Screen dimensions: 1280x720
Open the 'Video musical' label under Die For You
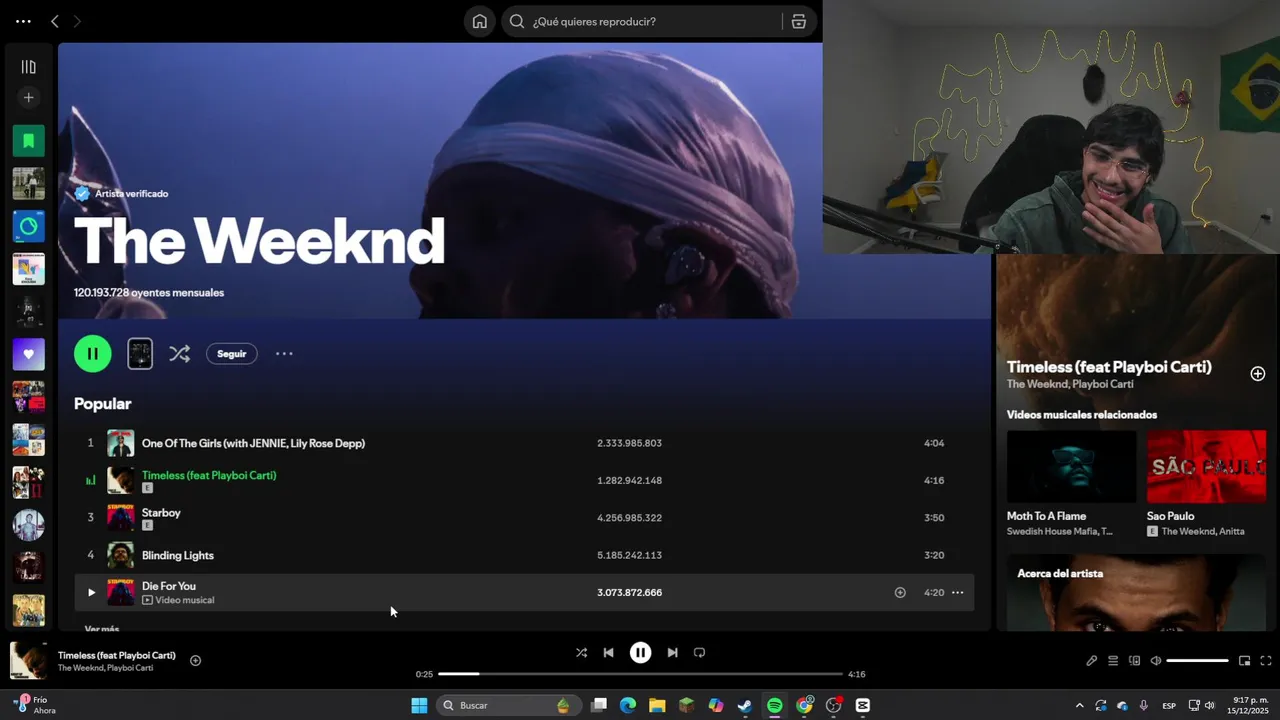(x=178, y=600)
